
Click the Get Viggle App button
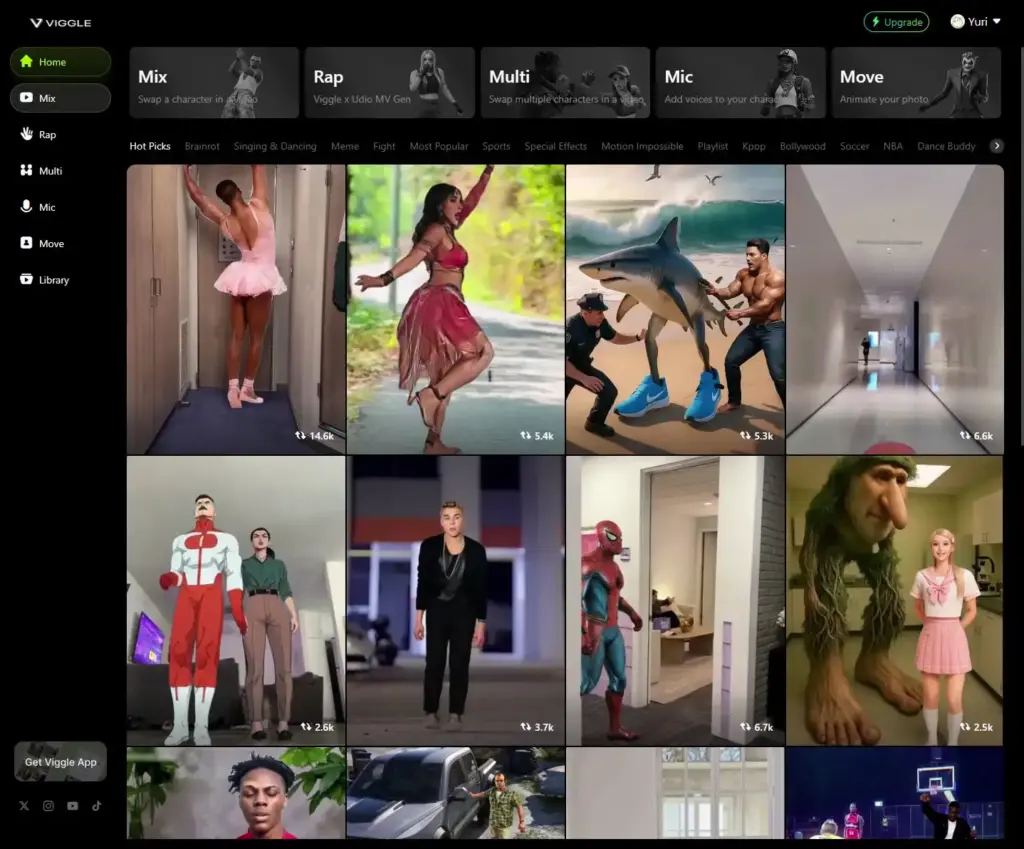pos(60,761)
